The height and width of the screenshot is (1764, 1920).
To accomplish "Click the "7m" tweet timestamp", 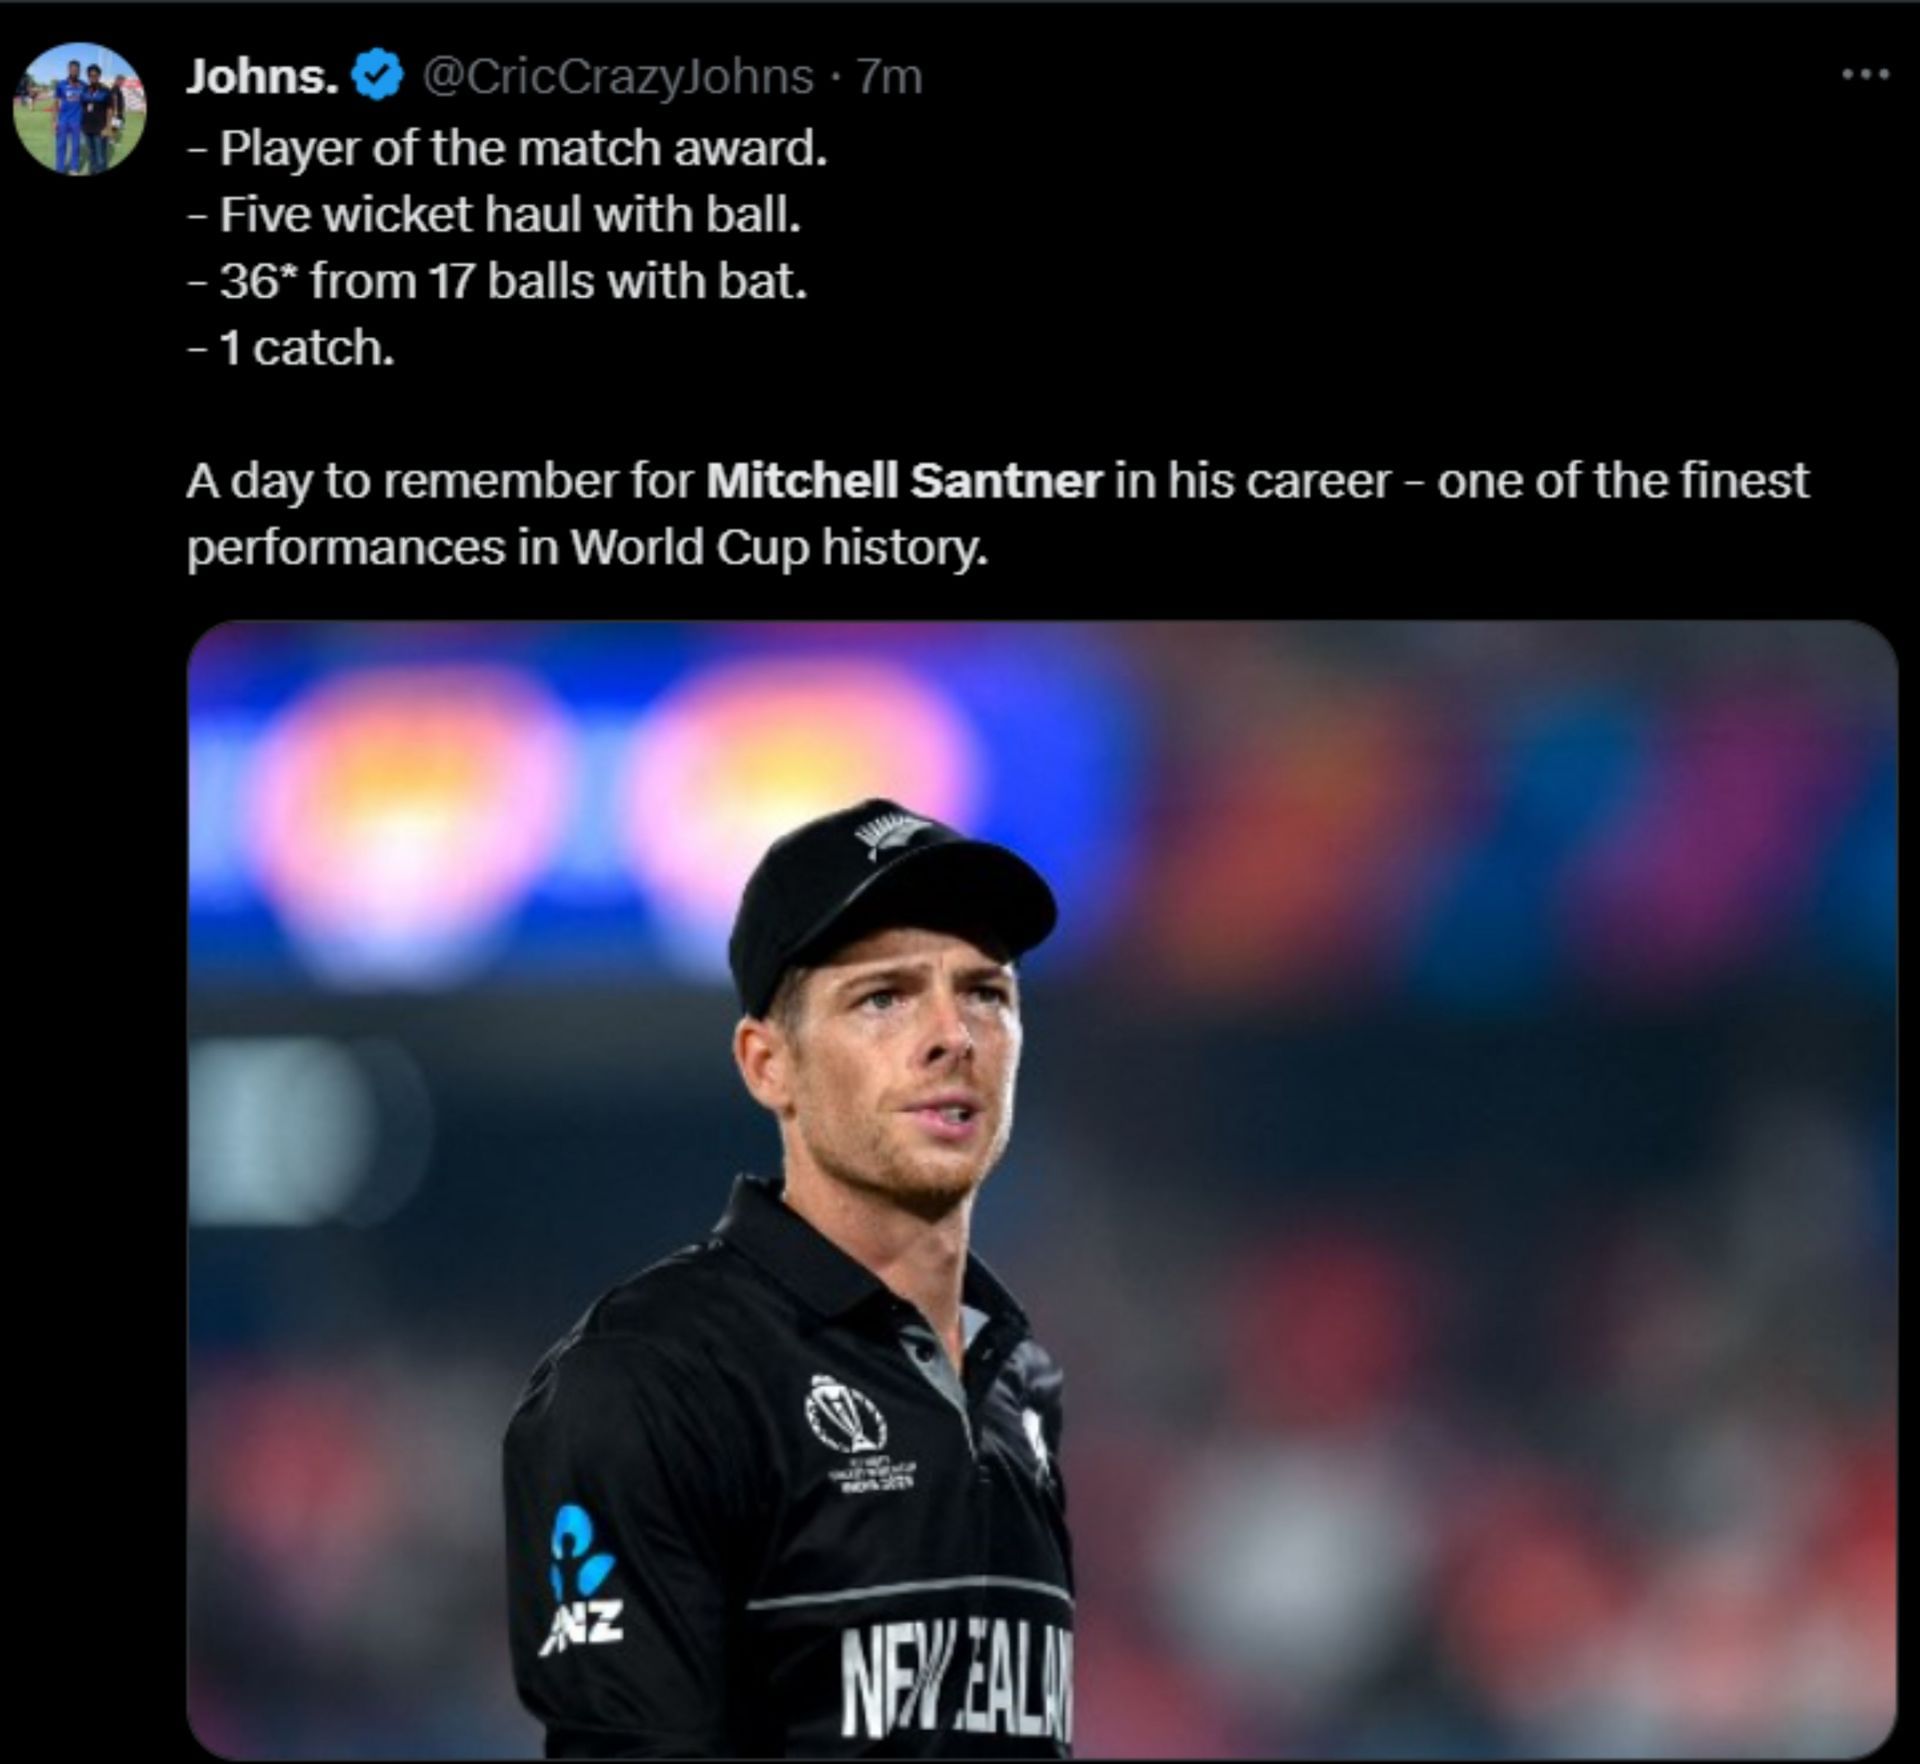I will click(890, 77).
